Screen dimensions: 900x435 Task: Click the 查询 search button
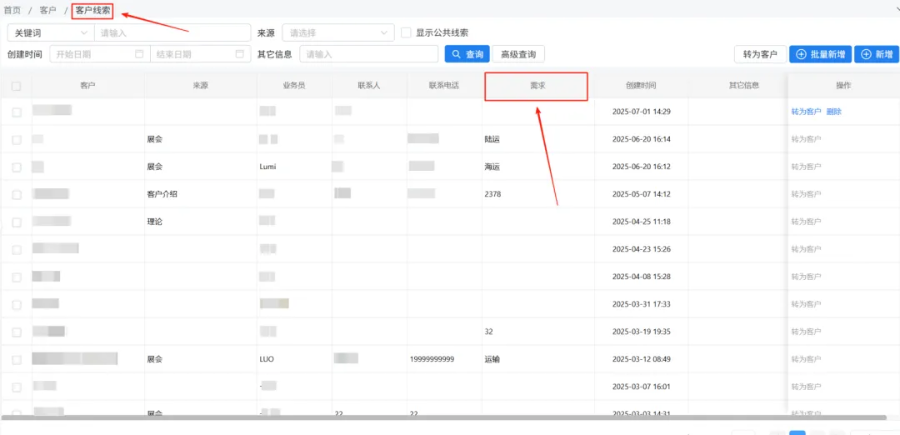coord(467,55)
